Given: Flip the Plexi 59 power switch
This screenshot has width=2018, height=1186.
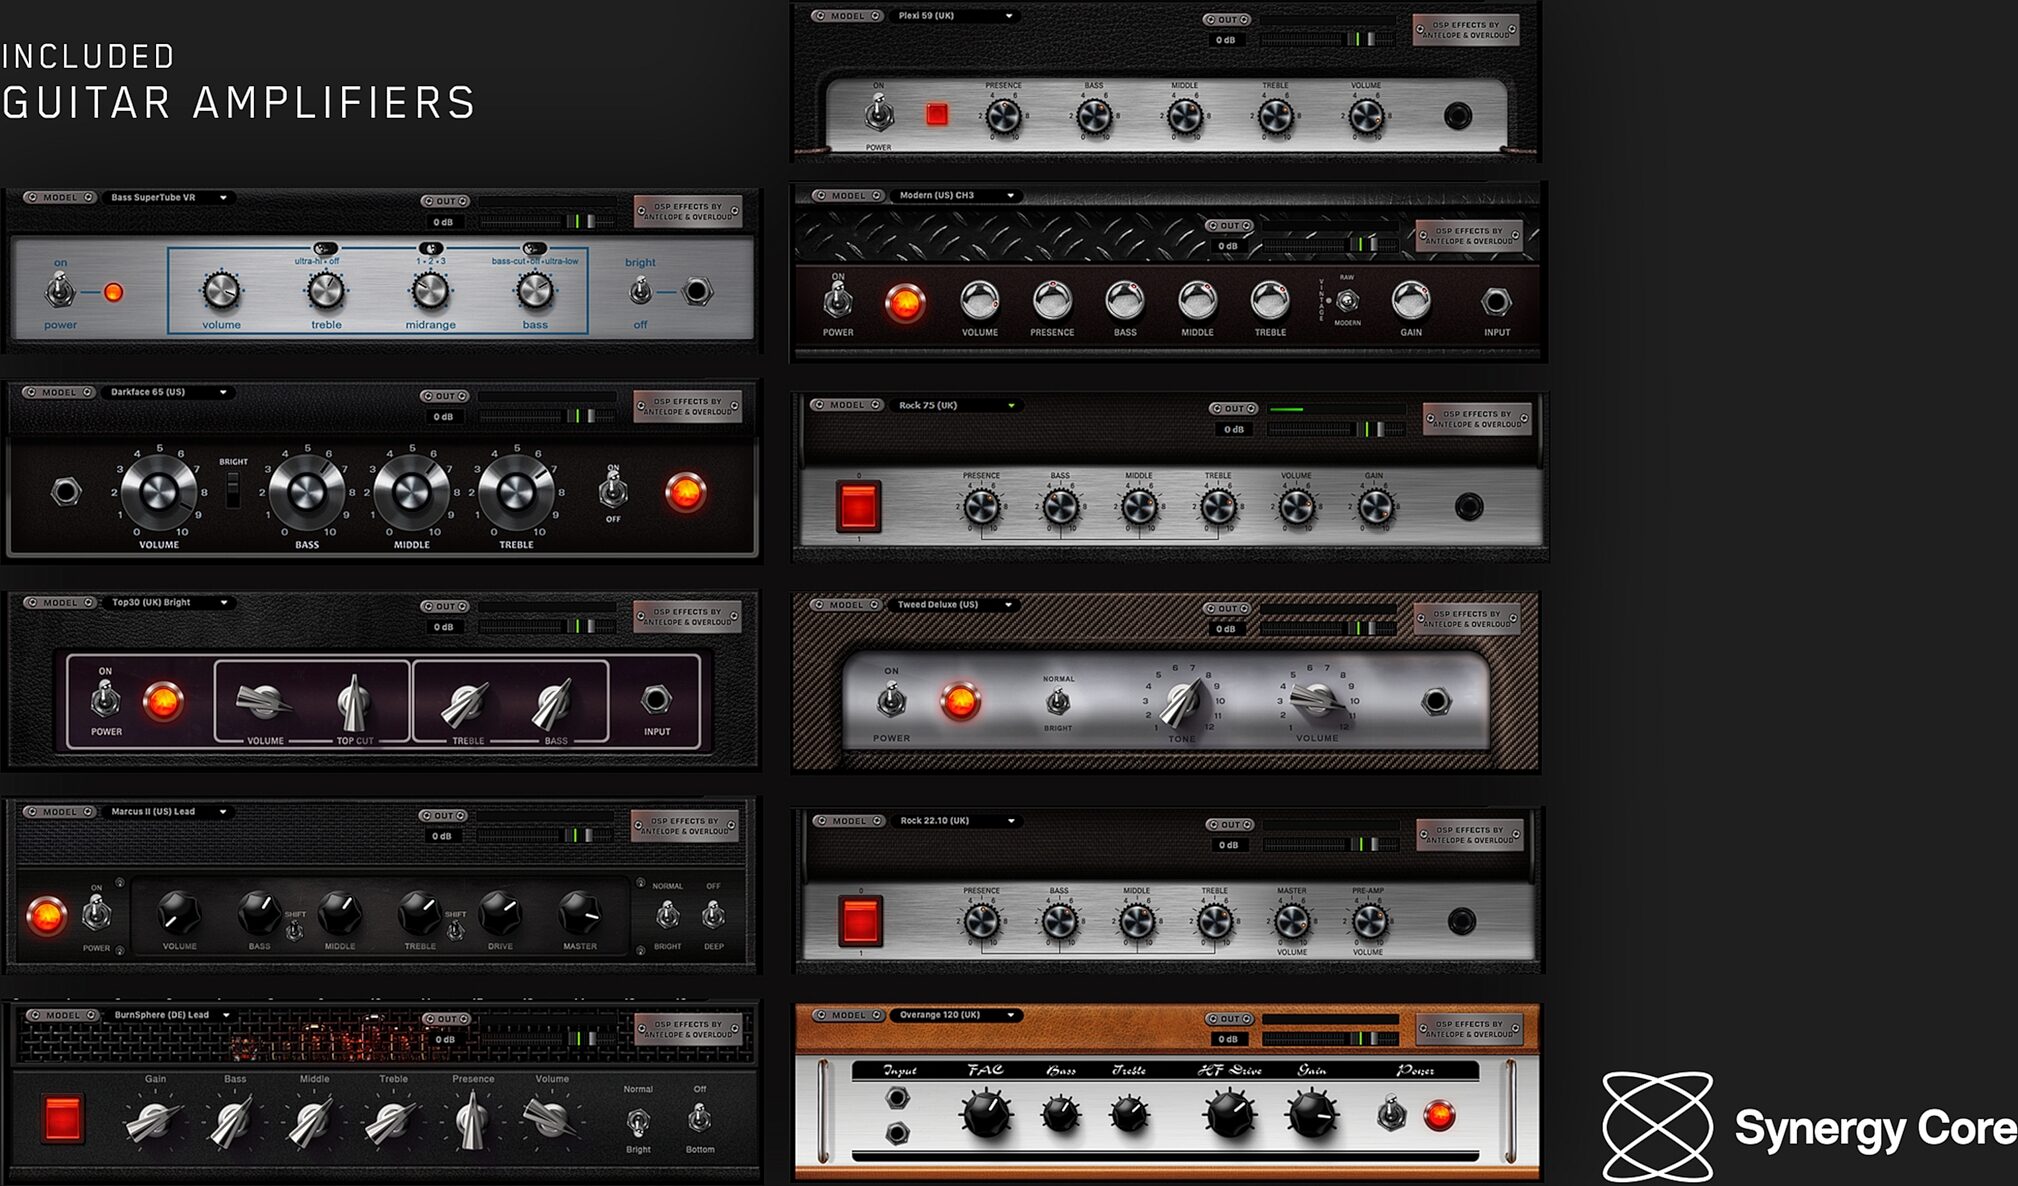Looking at the screenshot, I should pyautogui.click(x=879, y=114).
